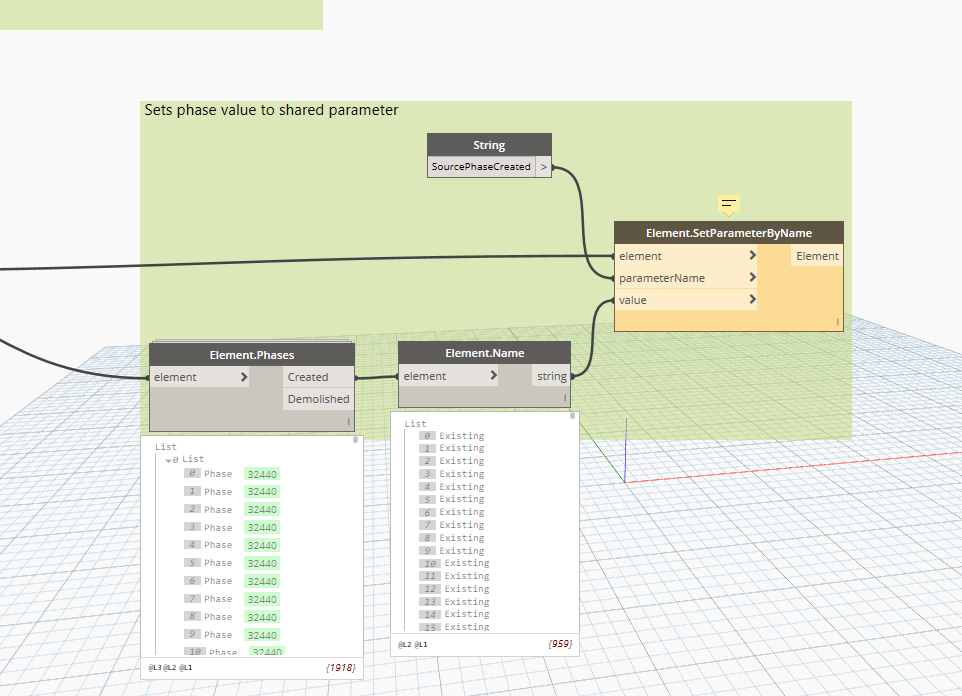Select first green 32440 element ID
This screenshot has height=696, width=962.
(262, 474)
